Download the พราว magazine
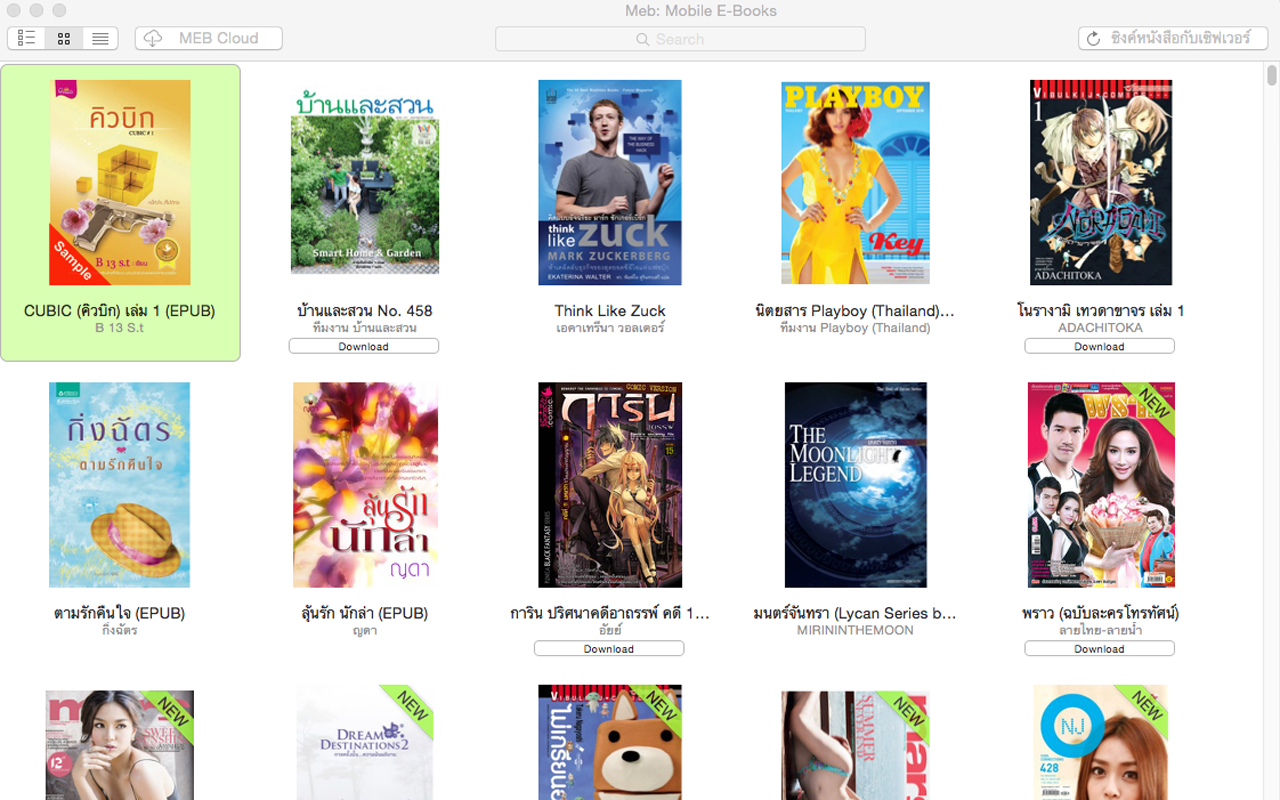The height and width of the screenshot is (800, 1280). click(x=1099, y=648)
